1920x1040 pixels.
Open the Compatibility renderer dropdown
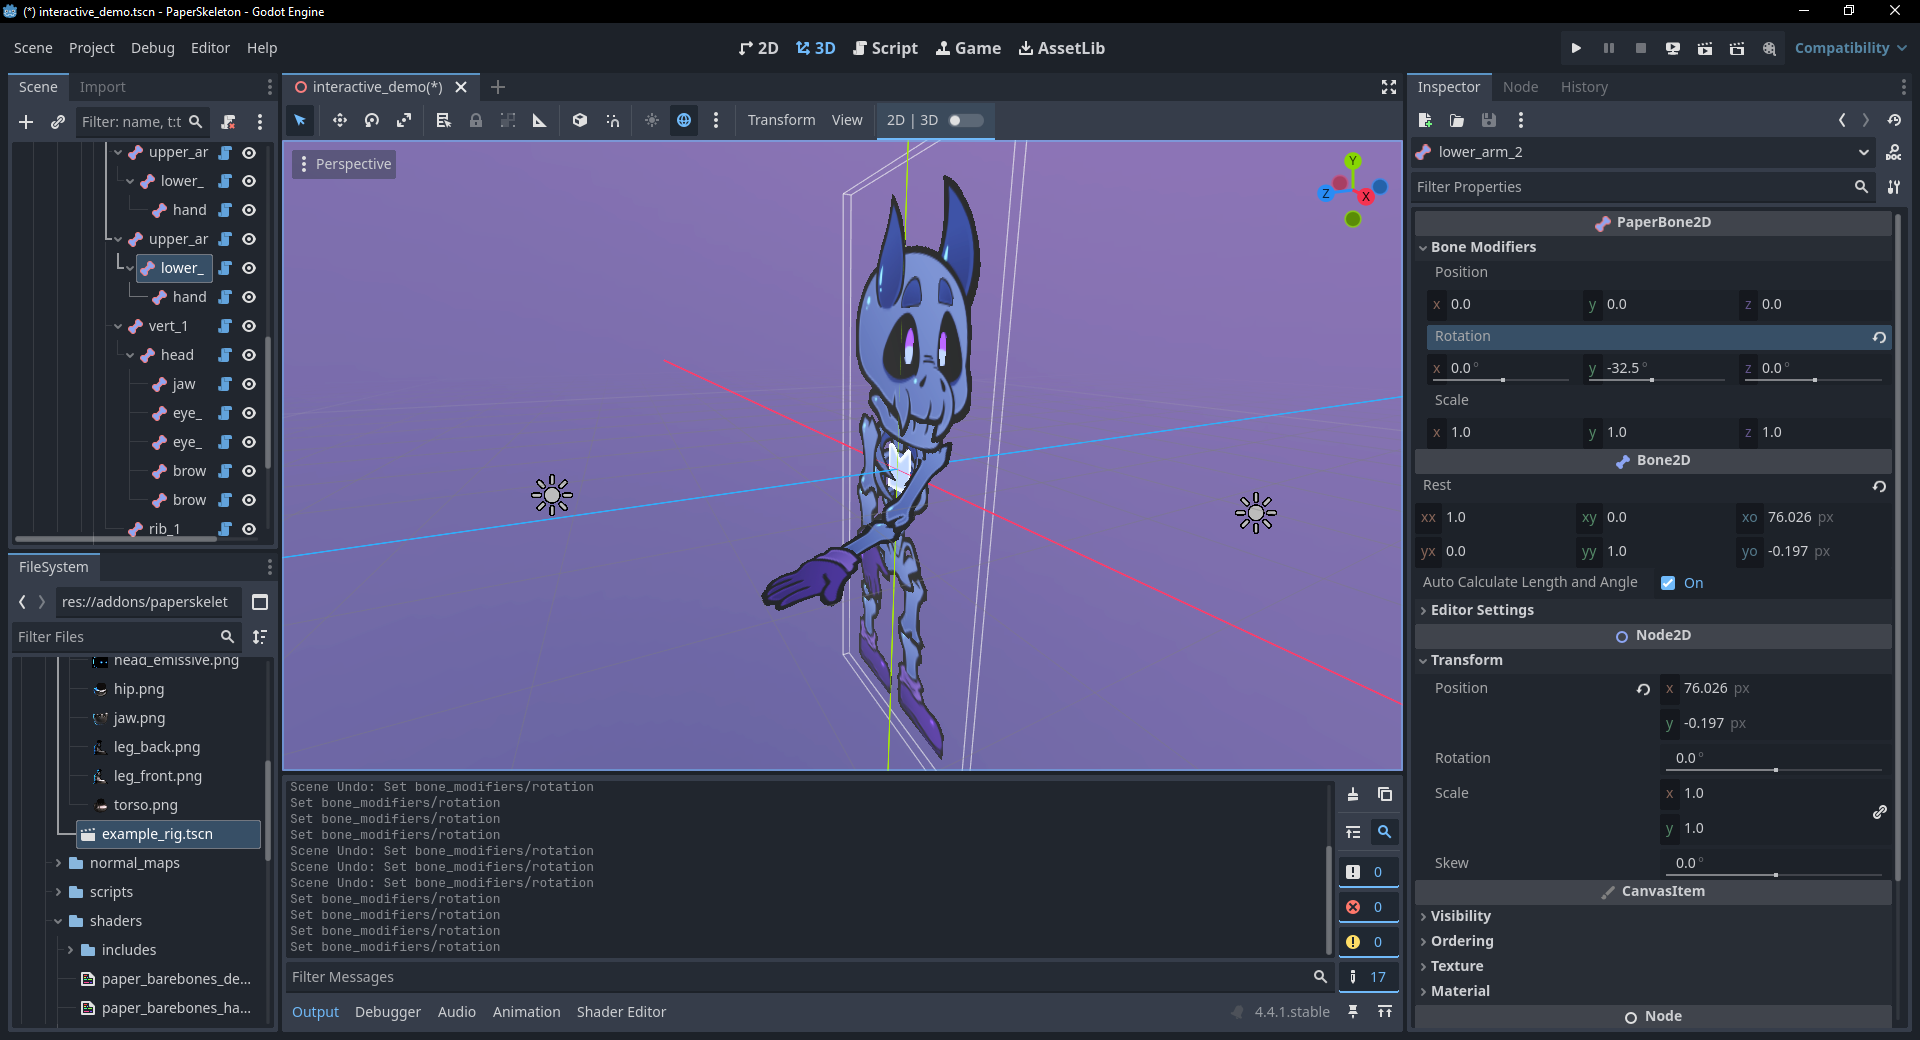tap(1850, 48)
